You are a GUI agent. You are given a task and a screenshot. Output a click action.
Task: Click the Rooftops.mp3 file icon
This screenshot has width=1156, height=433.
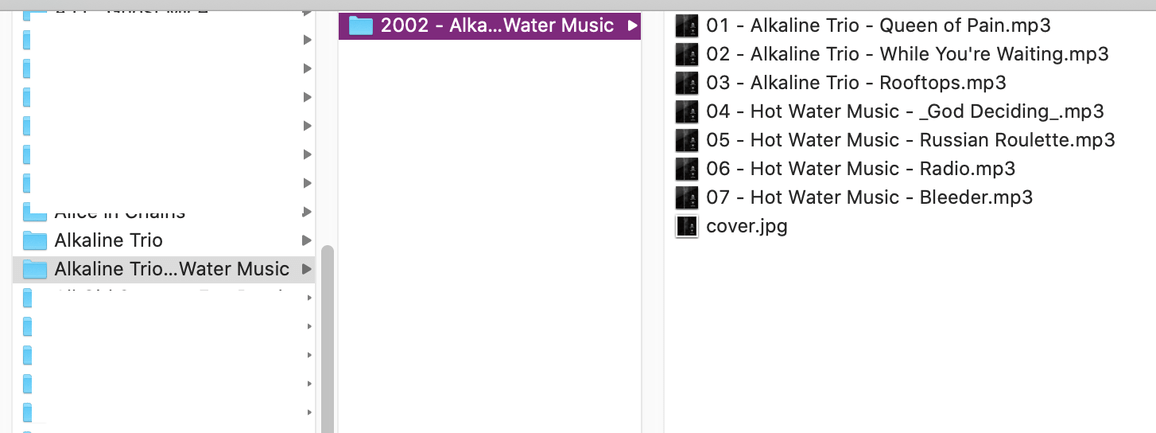click(686, 83)
